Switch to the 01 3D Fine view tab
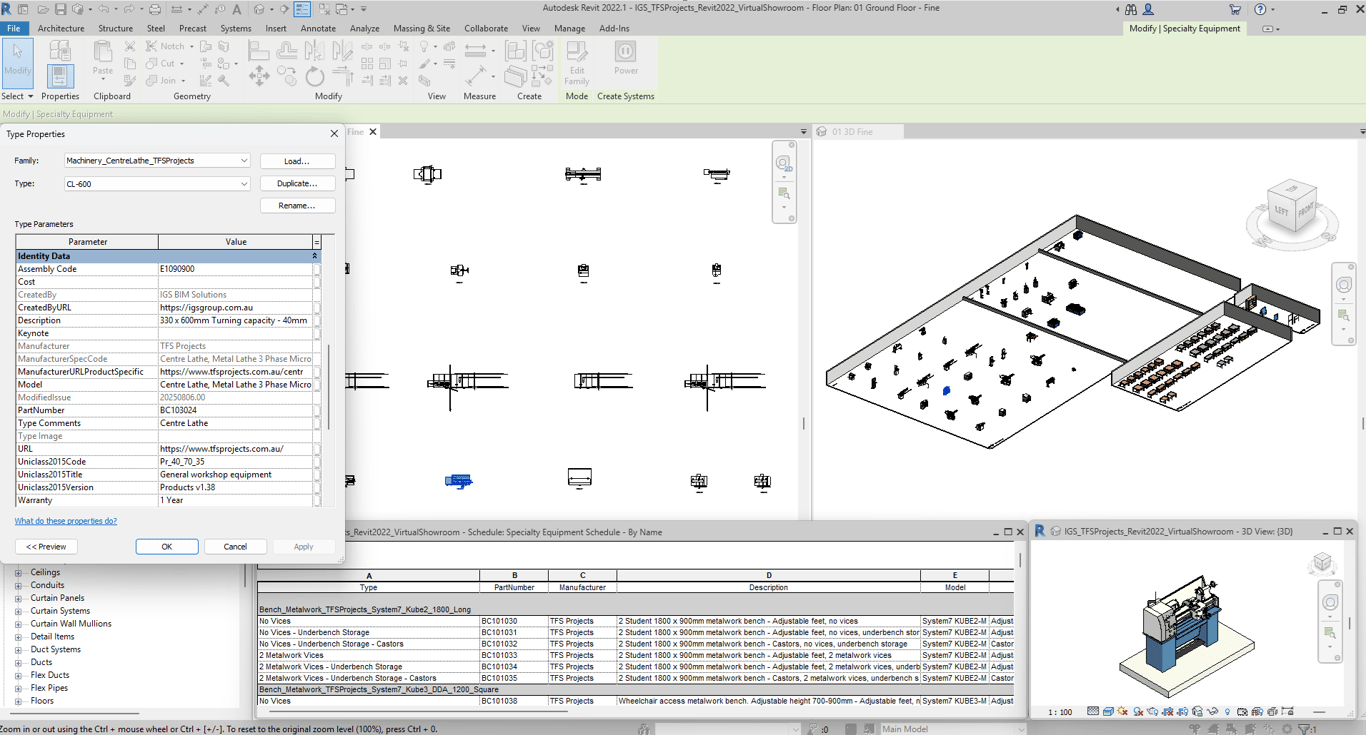Viewport: 1366px width, 735px height. pos(851,132)
